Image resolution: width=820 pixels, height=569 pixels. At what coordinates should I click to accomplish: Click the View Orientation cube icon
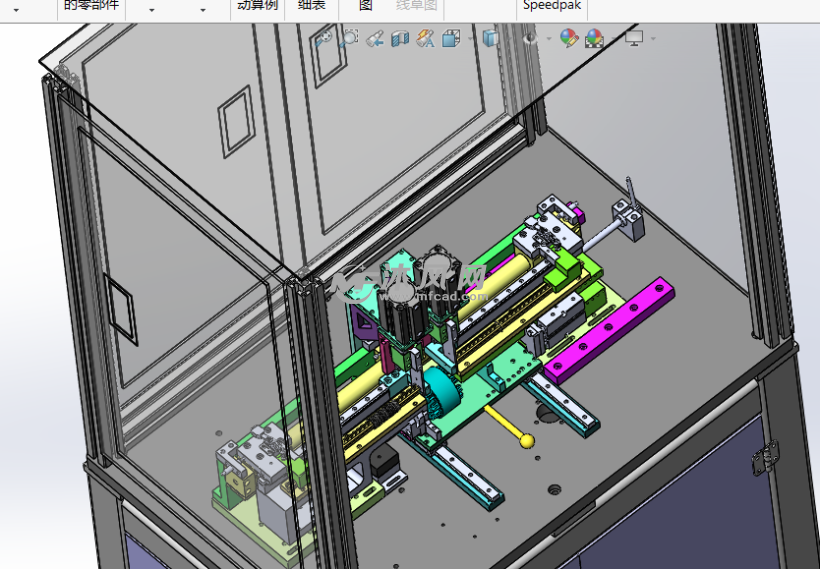(x=450, y=39)
